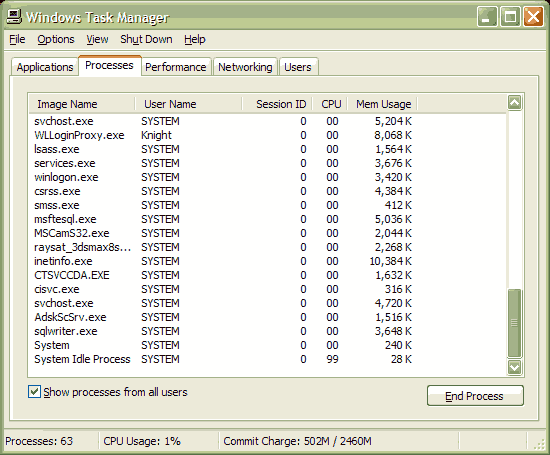The image size is (550, 455).
Task: Click the resize grip in status bar
Action: click(x=539, y=444)
